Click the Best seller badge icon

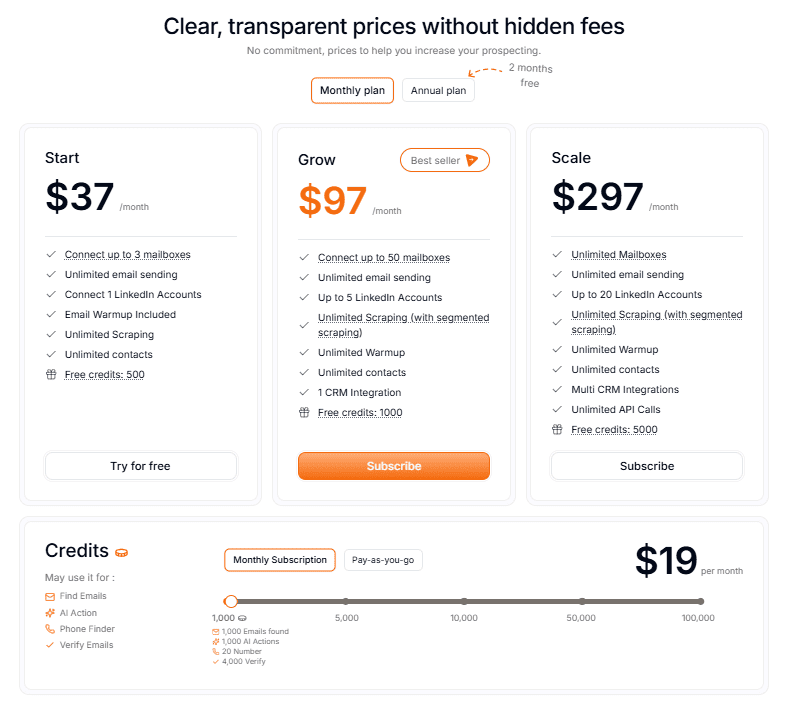(472, 160)
